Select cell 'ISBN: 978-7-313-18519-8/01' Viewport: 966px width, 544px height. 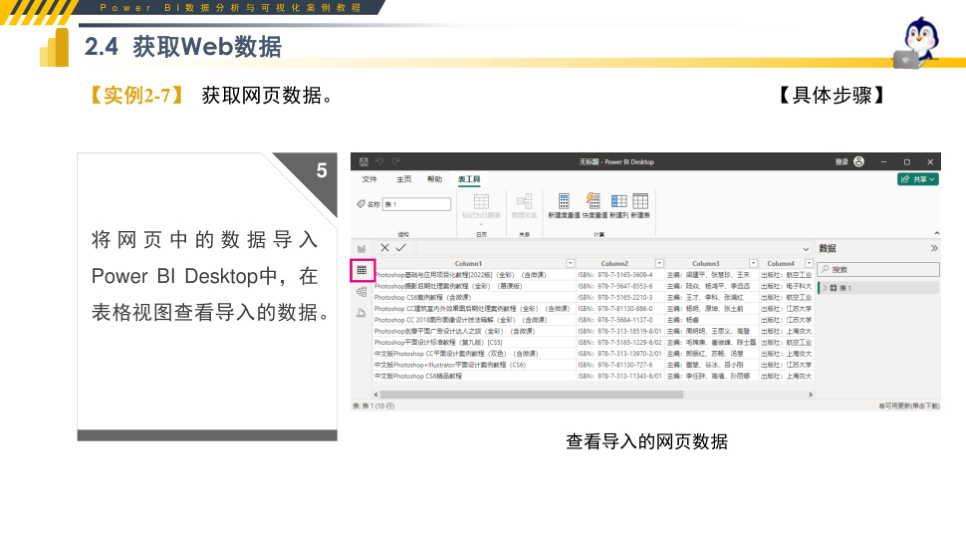[620, 331]
